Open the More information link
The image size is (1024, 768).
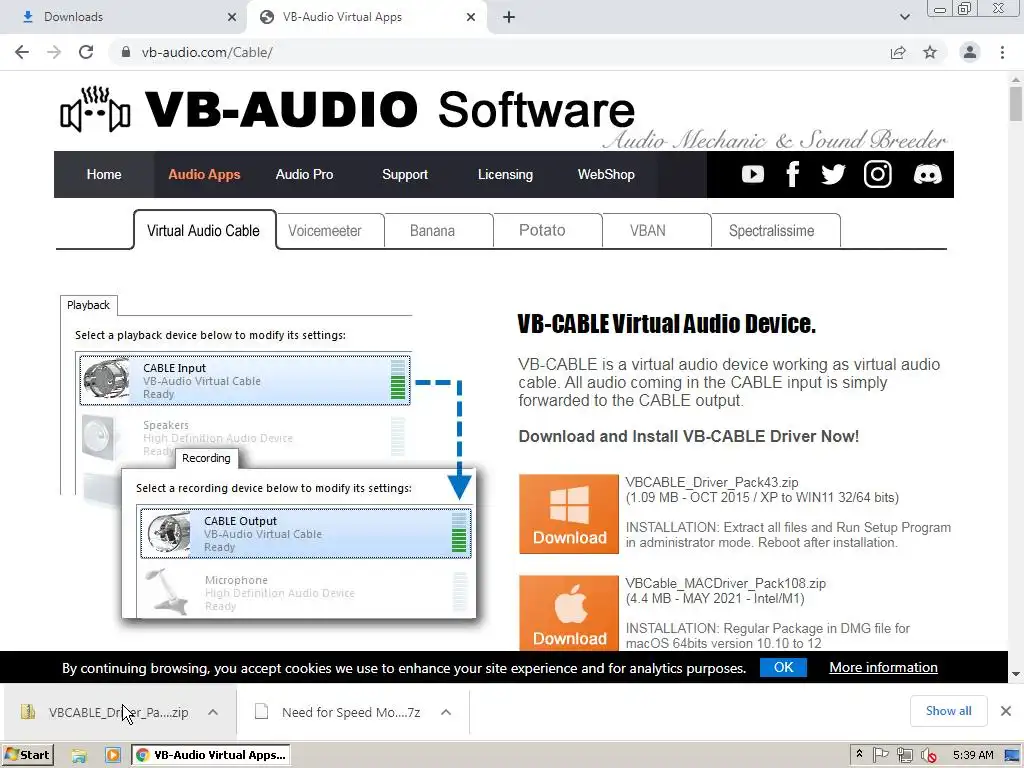(883, 667)
